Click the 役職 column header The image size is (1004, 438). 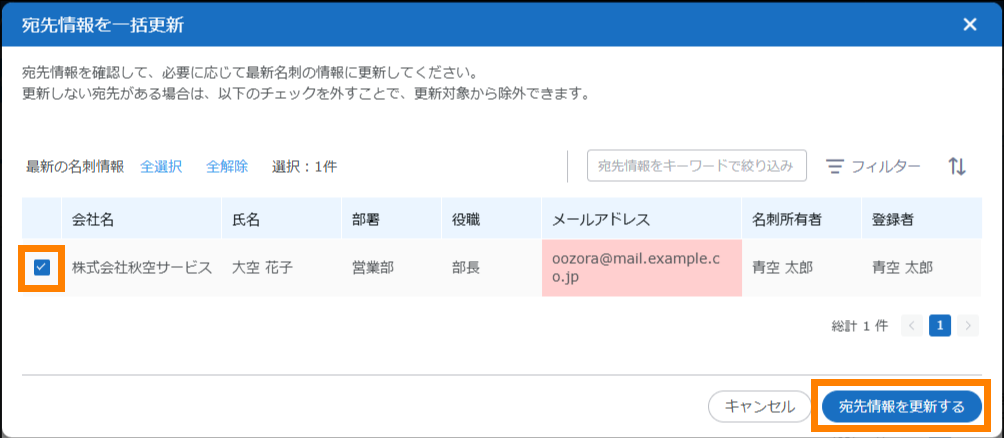466,218
